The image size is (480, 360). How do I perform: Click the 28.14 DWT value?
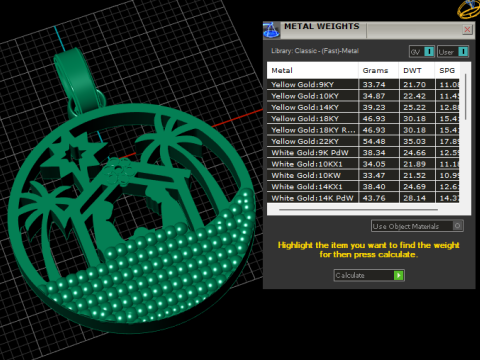coord(414,198)
